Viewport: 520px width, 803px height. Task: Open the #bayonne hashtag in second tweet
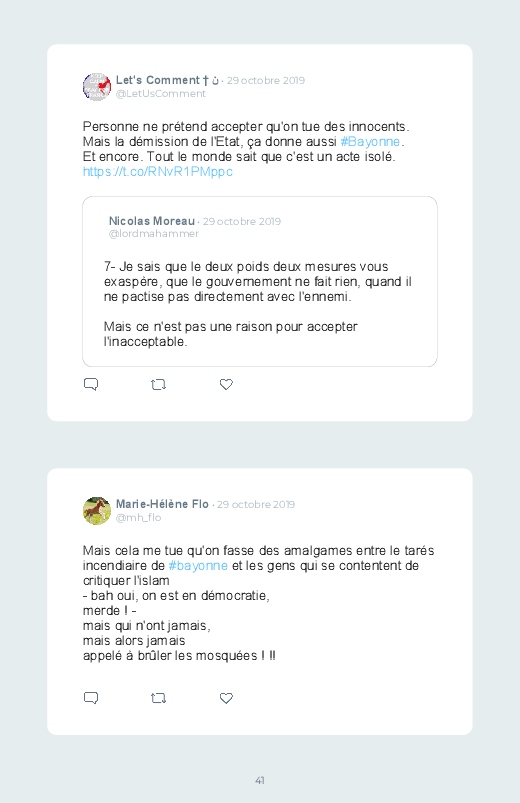(x=198, y=566)
